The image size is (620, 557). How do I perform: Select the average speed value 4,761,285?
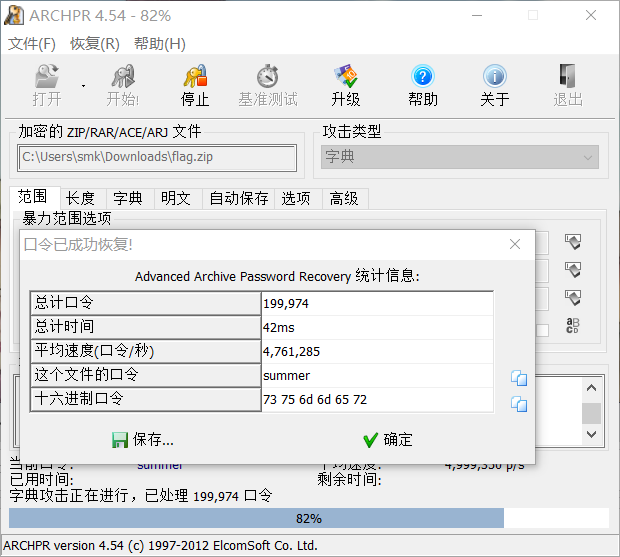point(378,351)
